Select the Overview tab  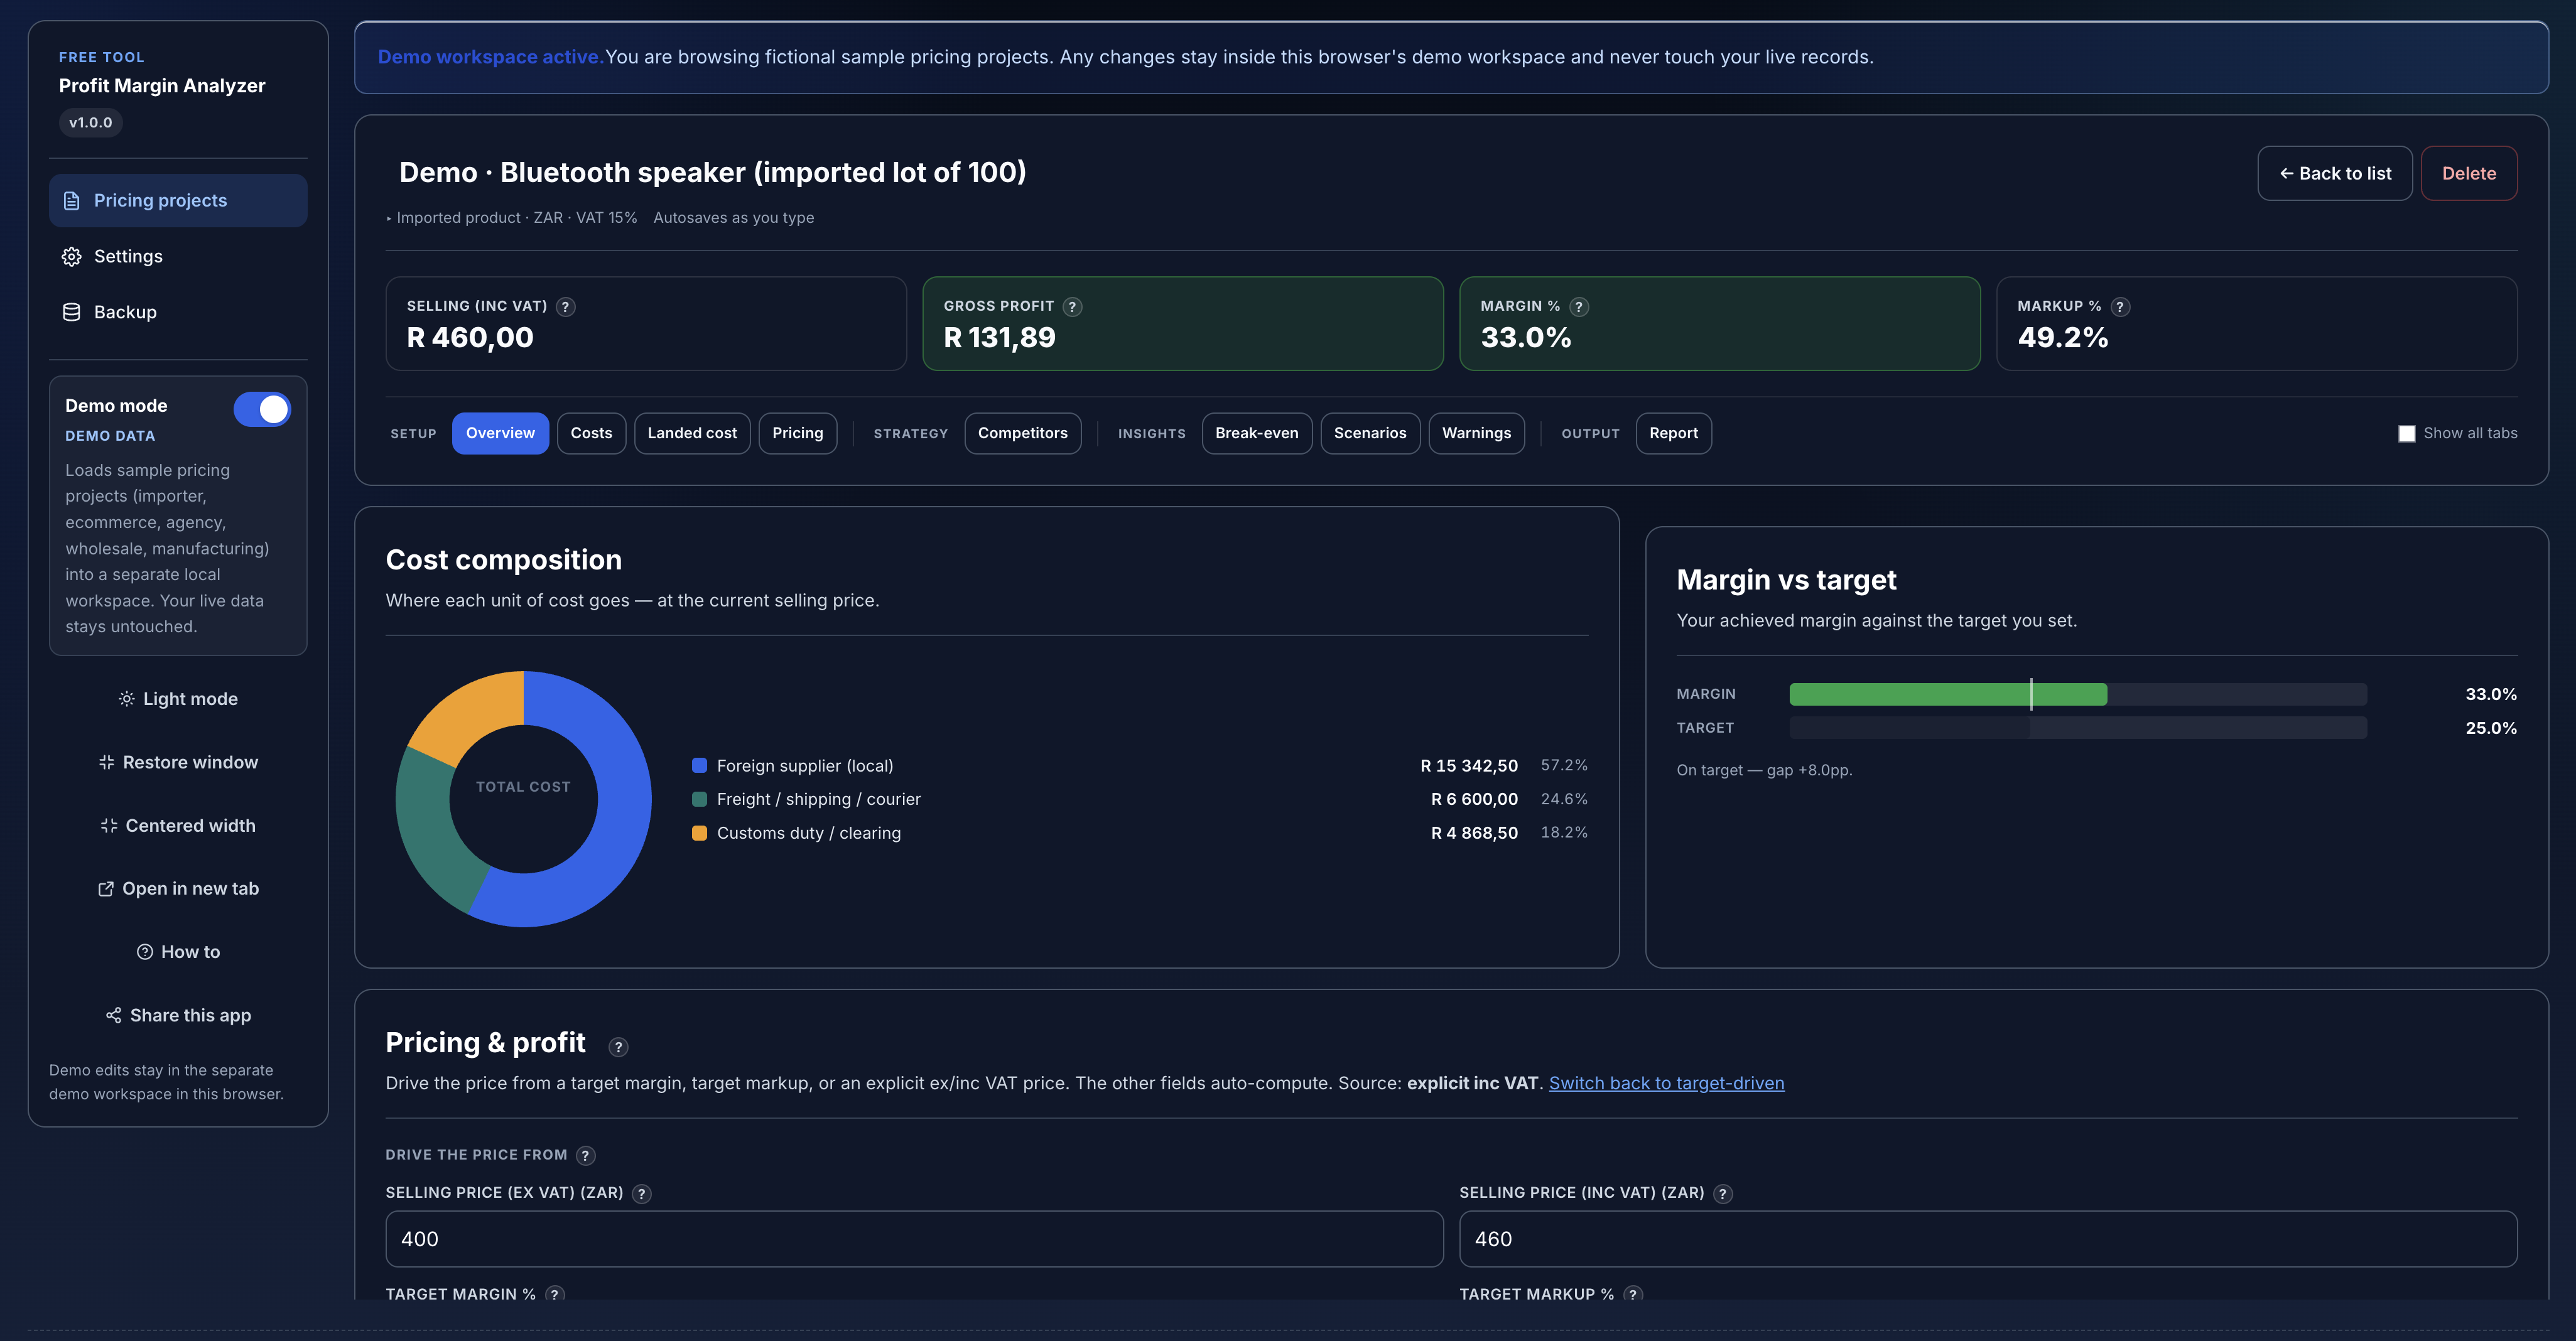click(x=500, y=433)
